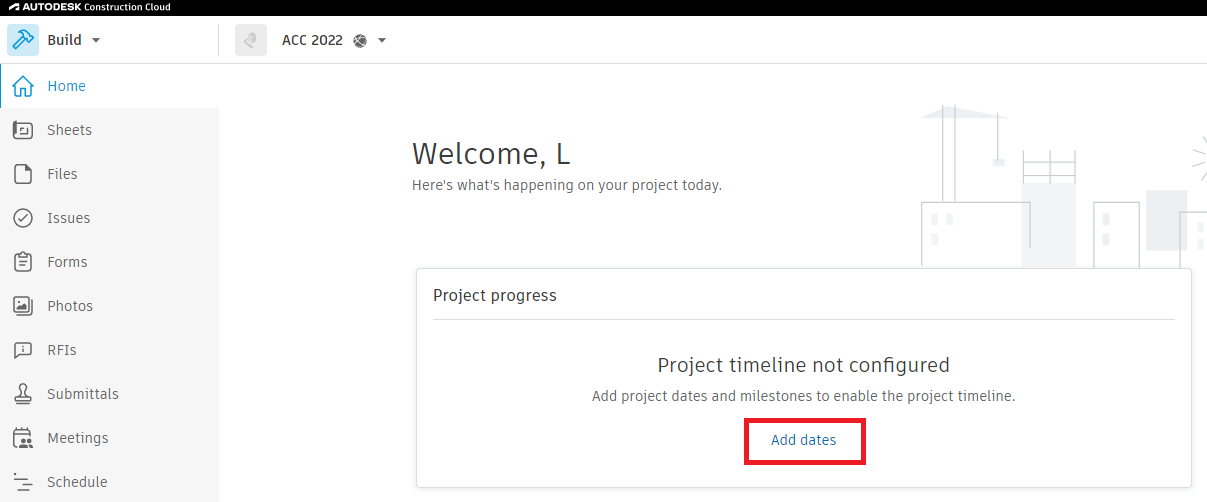The height and width of the screenshot is (502, 1207).
Task: Click the Add dates link
Action: tap(803, 440)
